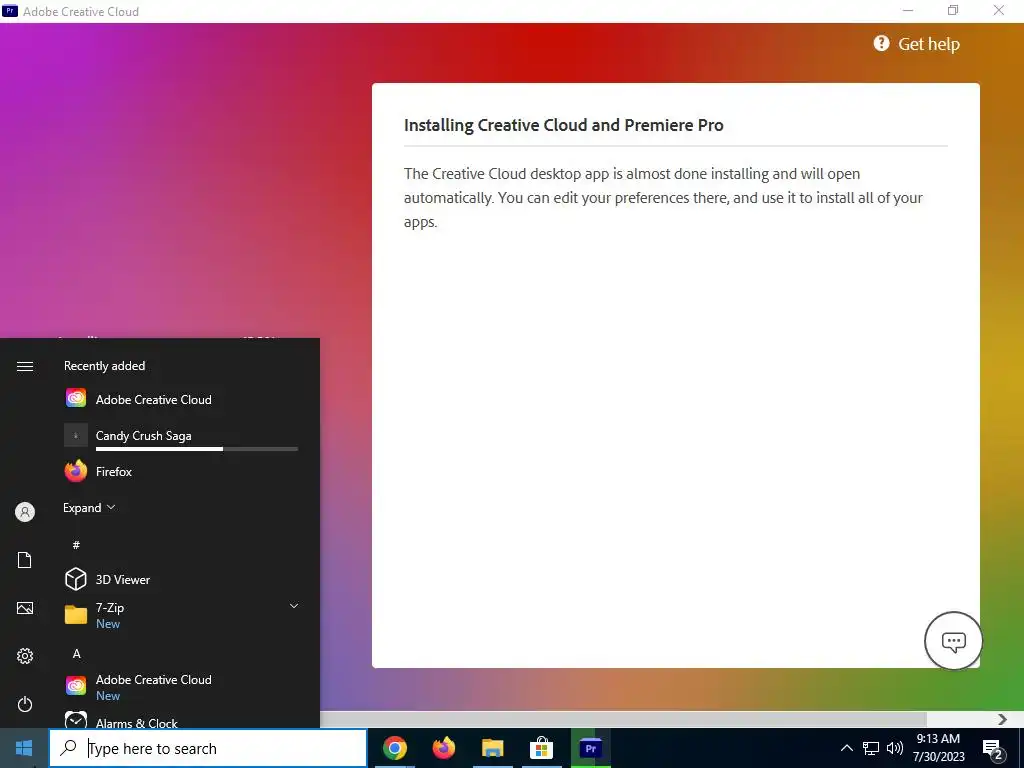Open Documents from Start sidebar

tap(25, 560)
